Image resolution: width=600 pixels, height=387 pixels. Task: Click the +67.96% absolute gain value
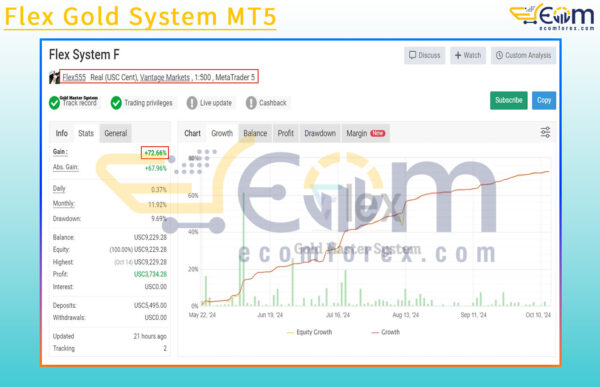(156, 168)
